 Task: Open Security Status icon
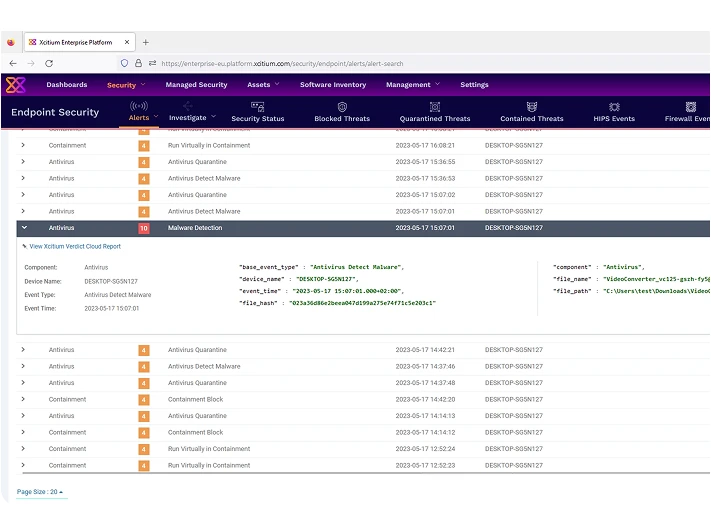(x=257, y=106)
